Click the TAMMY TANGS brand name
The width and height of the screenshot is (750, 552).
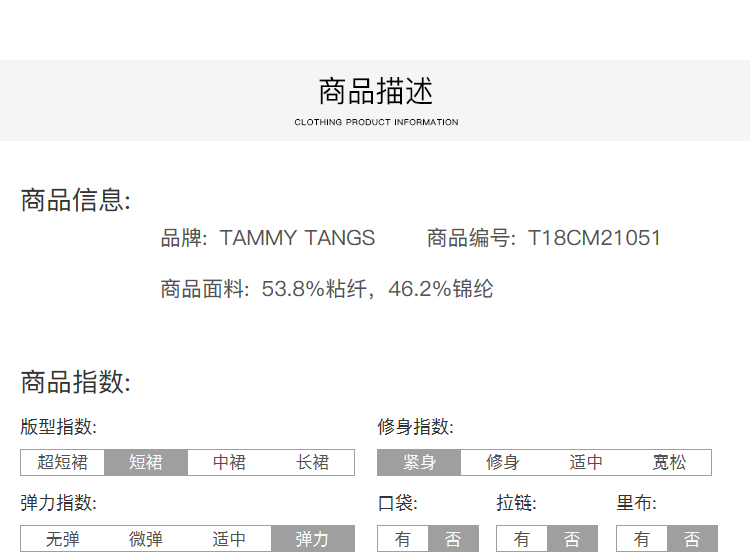click(x=297, y=238)
